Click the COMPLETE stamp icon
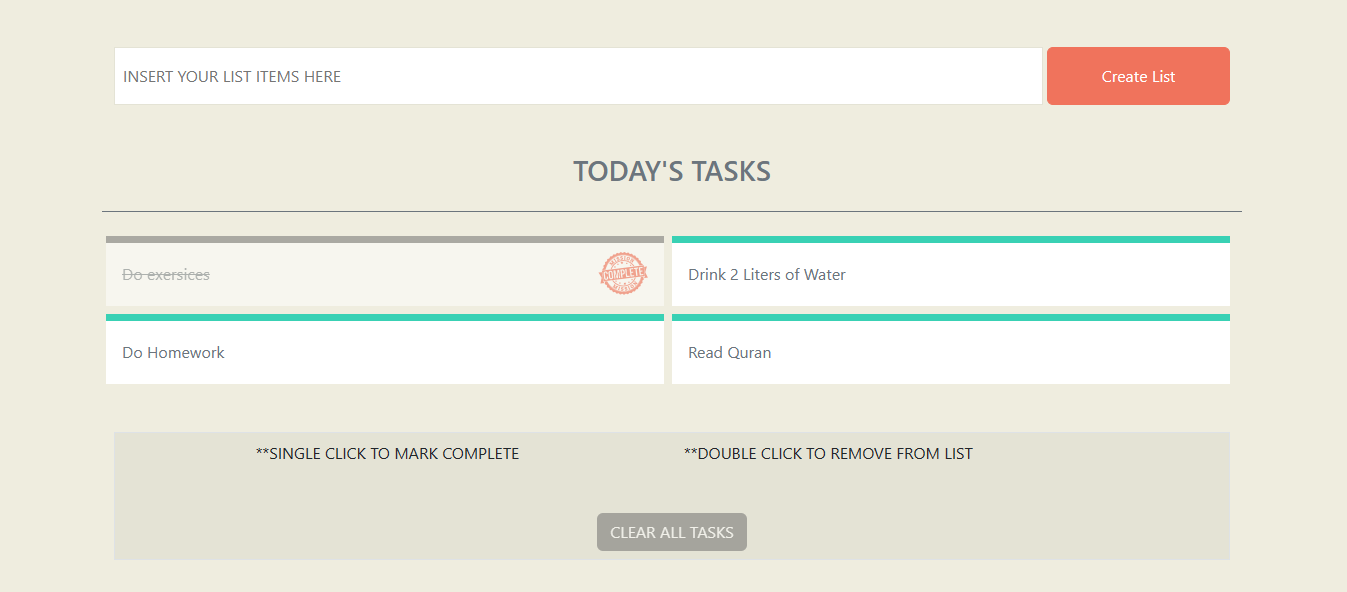Screen dimensions: 1347x592 (x=623, y=274)
